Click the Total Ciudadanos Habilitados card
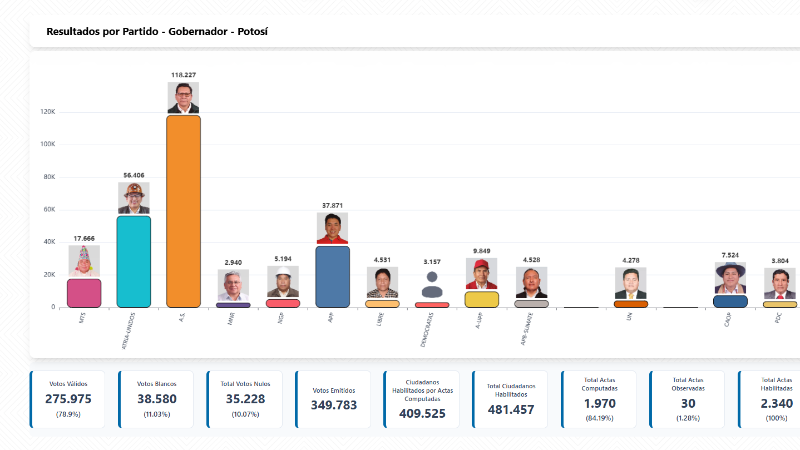Image resolution: width=800 pixels, height=450 pixels. pyautogui.click(x=510, y=399)
